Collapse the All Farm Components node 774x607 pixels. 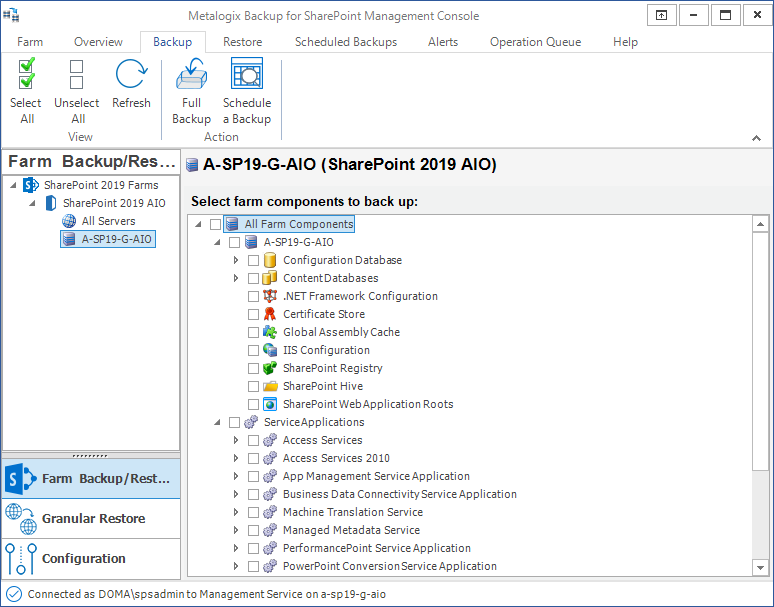198,224
